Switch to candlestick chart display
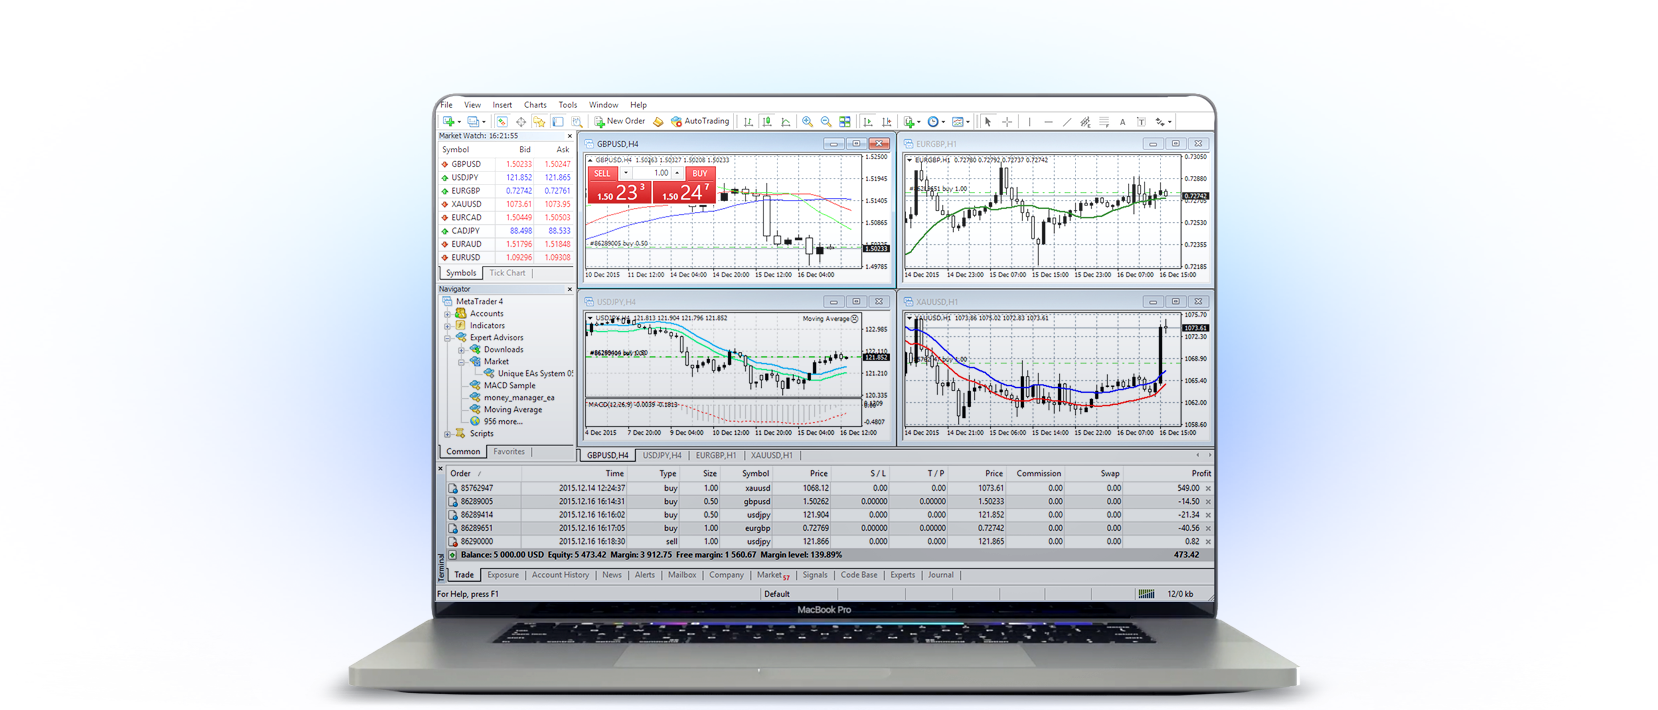 [767, 122]
